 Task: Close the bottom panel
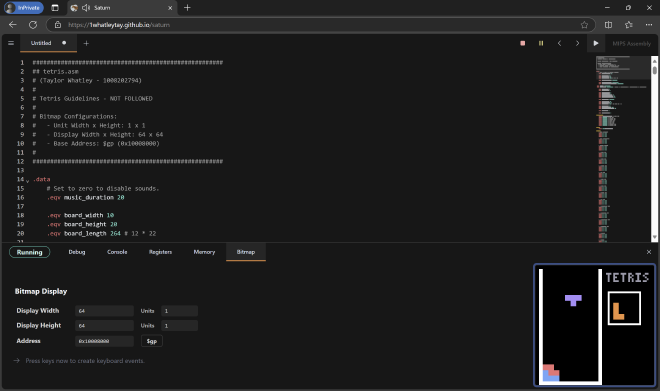tap(649, 252)
